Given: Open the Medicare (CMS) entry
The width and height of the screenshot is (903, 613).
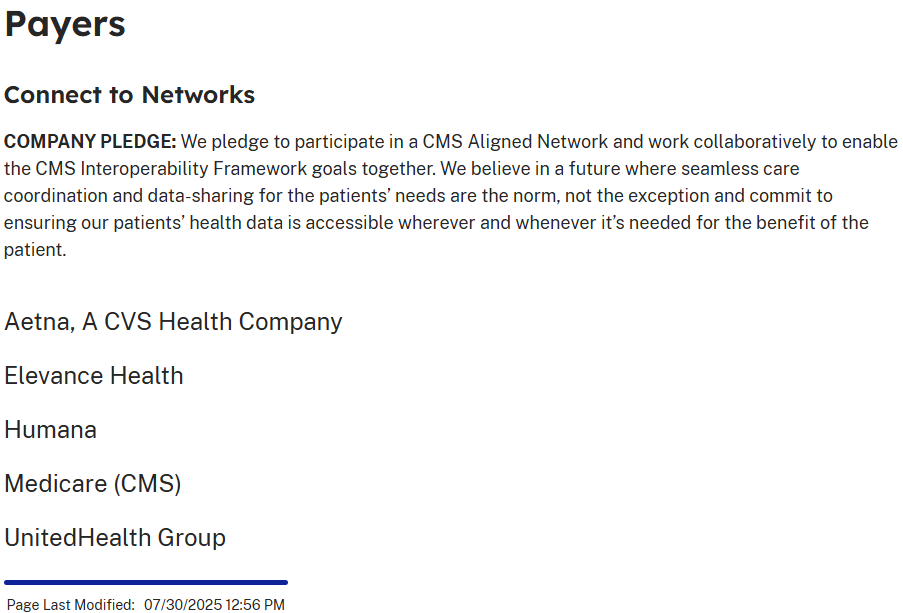Looking at the screenshot, I should click(x=93, y=484).
